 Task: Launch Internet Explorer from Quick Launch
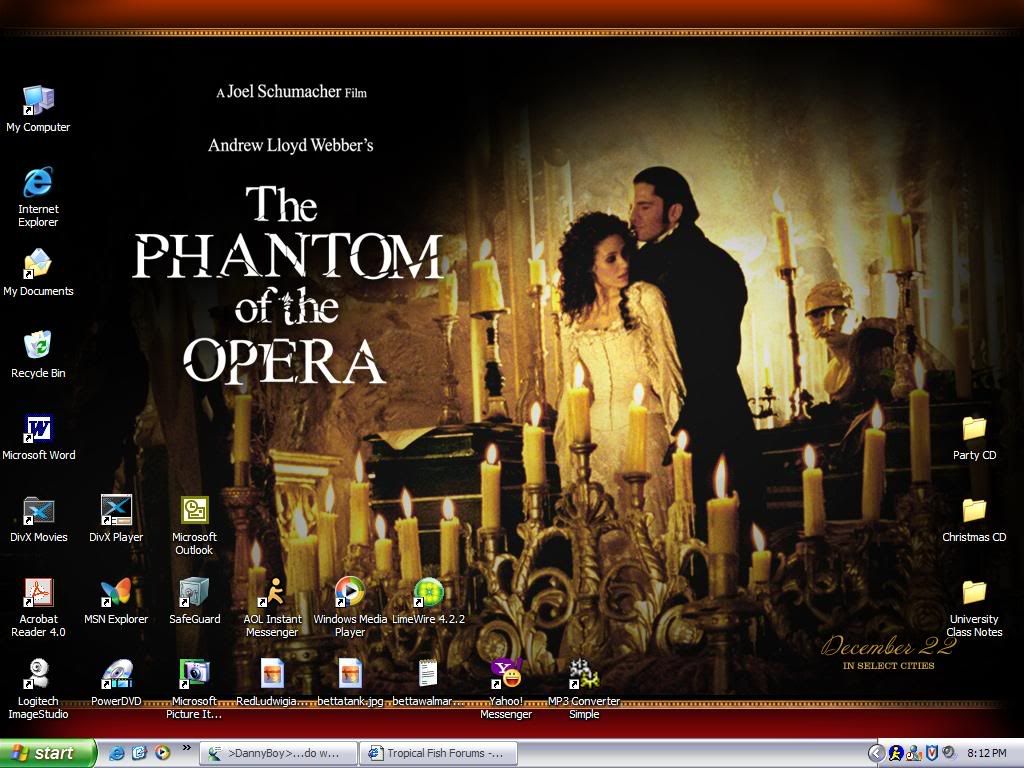[x=116, y=753]
